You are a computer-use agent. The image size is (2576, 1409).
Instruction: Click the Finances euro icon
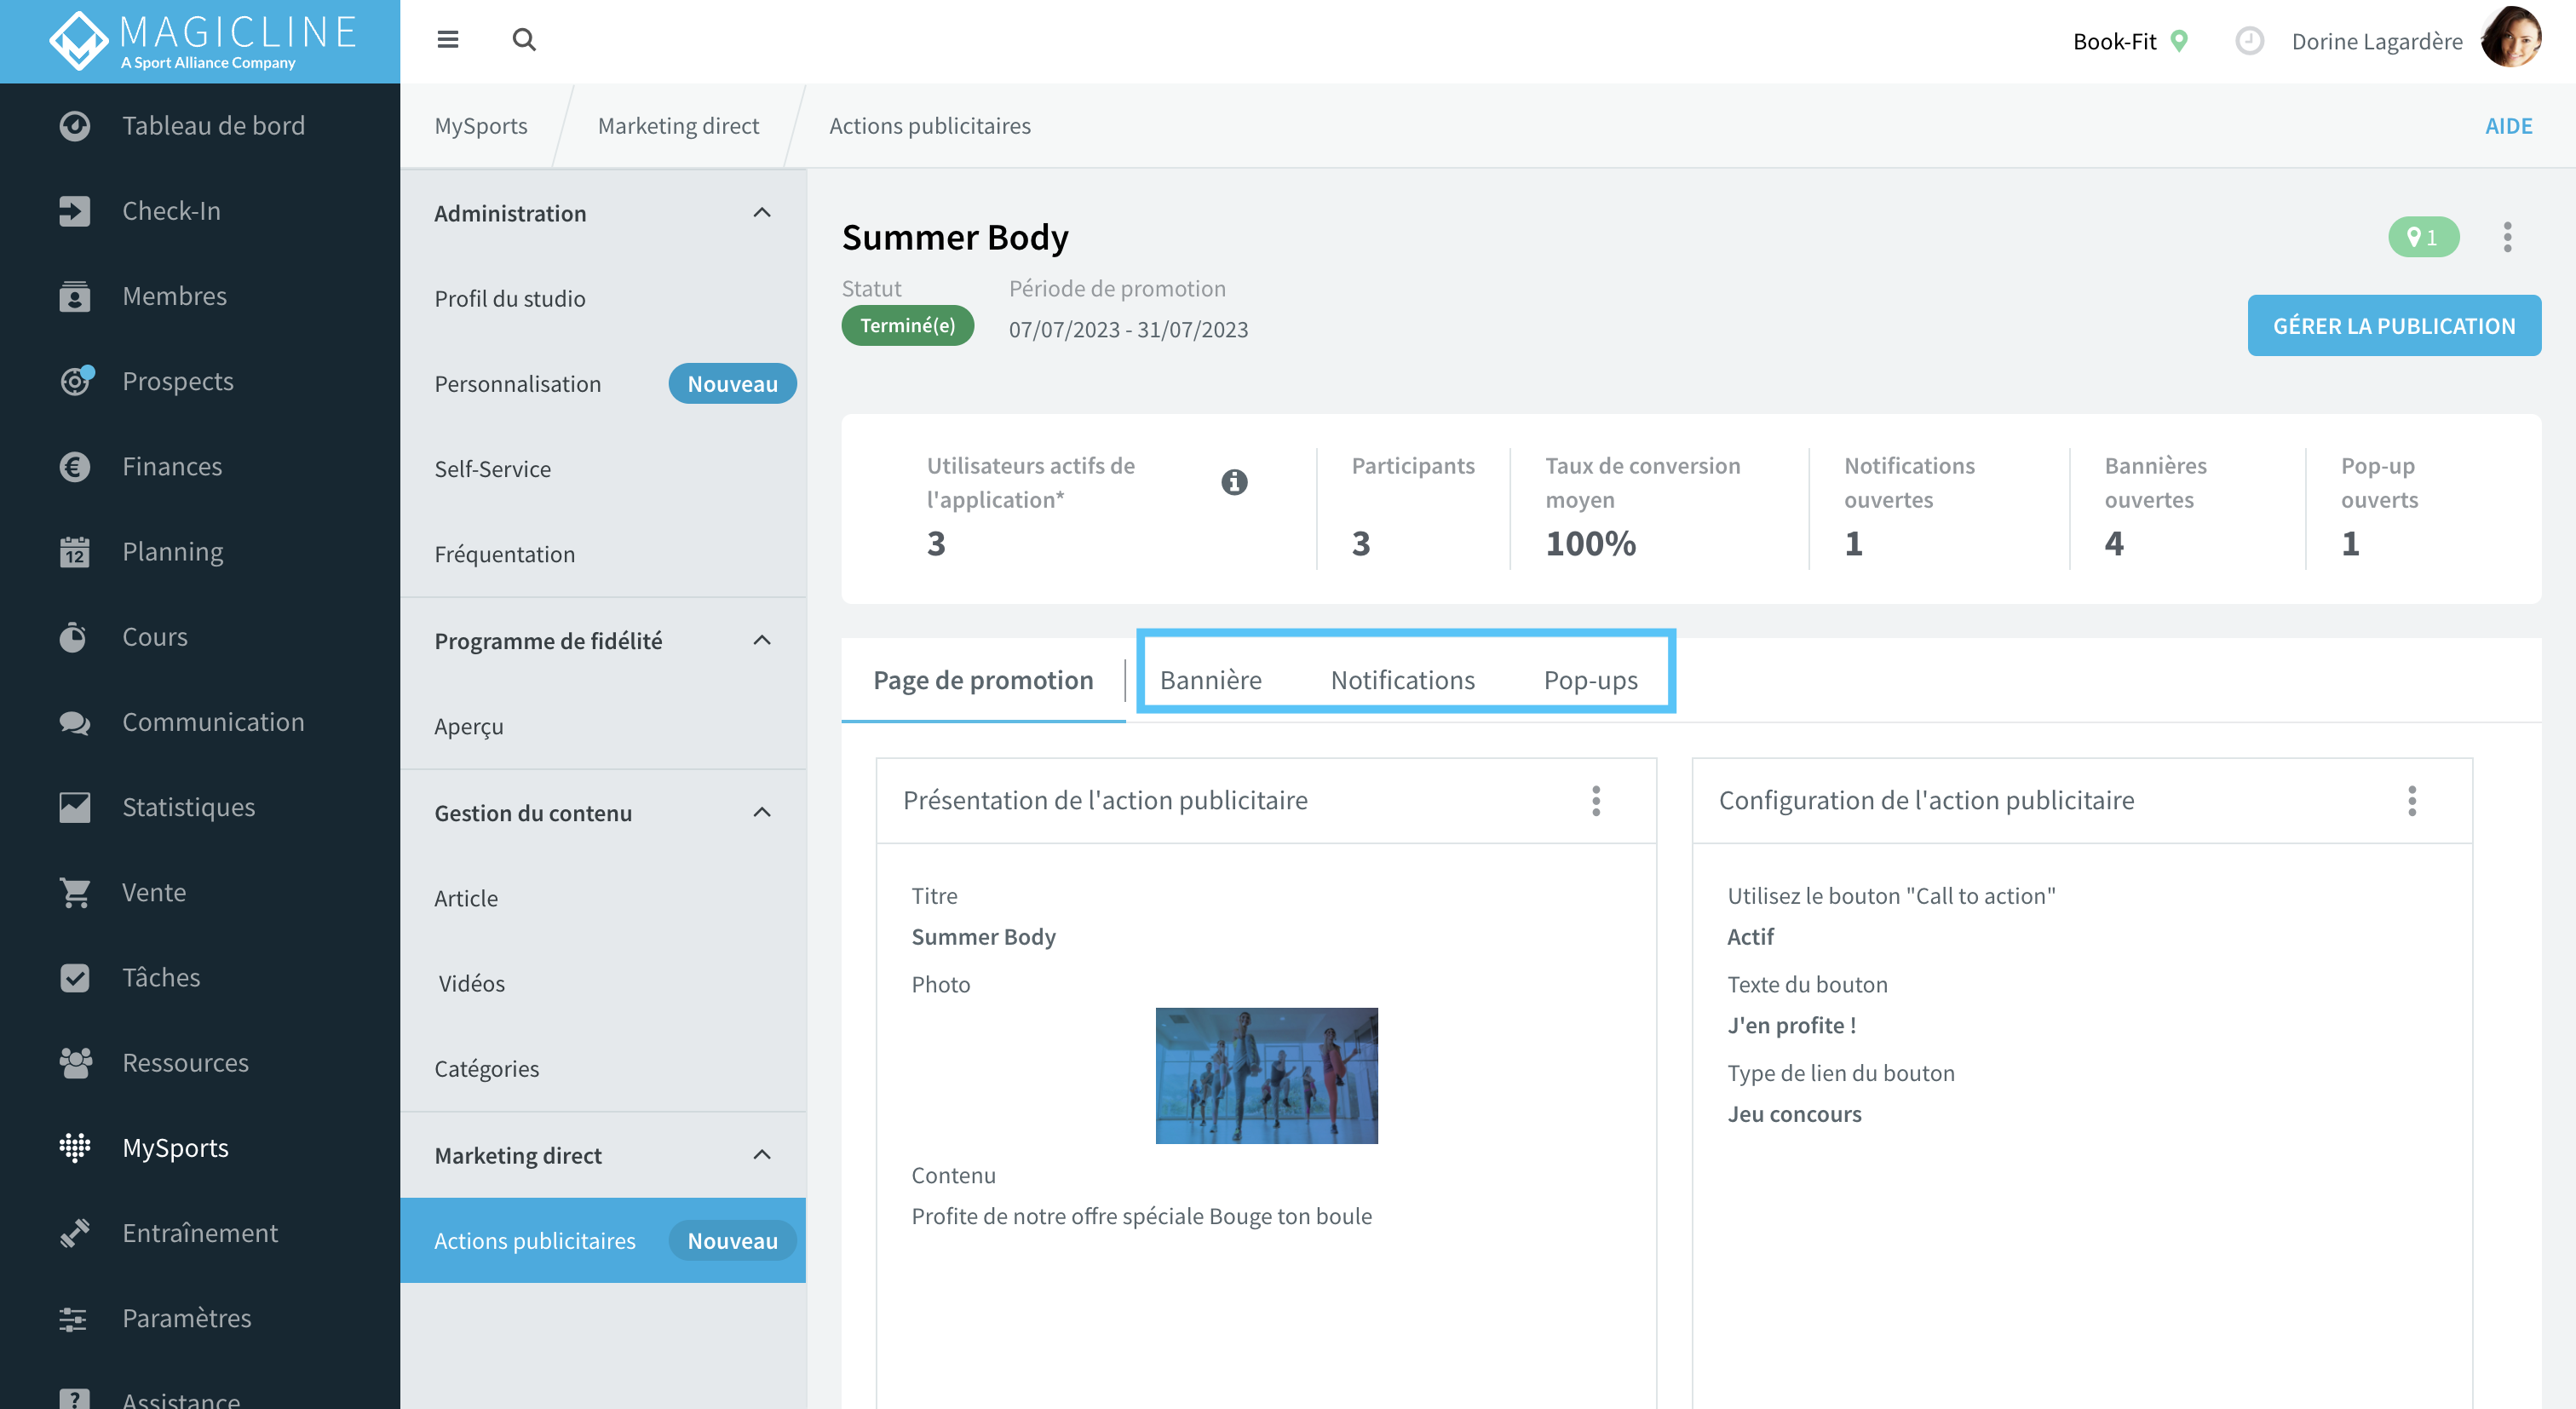[x=75, y=467]
